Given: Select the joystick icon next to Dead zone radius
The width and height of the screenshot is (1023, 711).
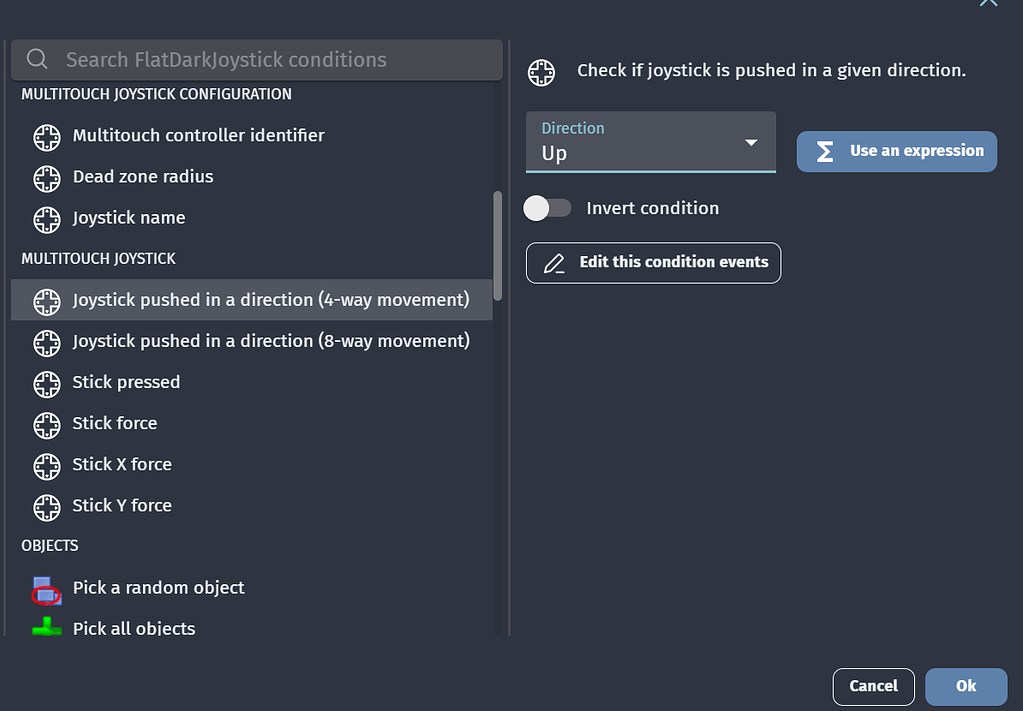Looking at the screenshot, I should click(47, 177).
